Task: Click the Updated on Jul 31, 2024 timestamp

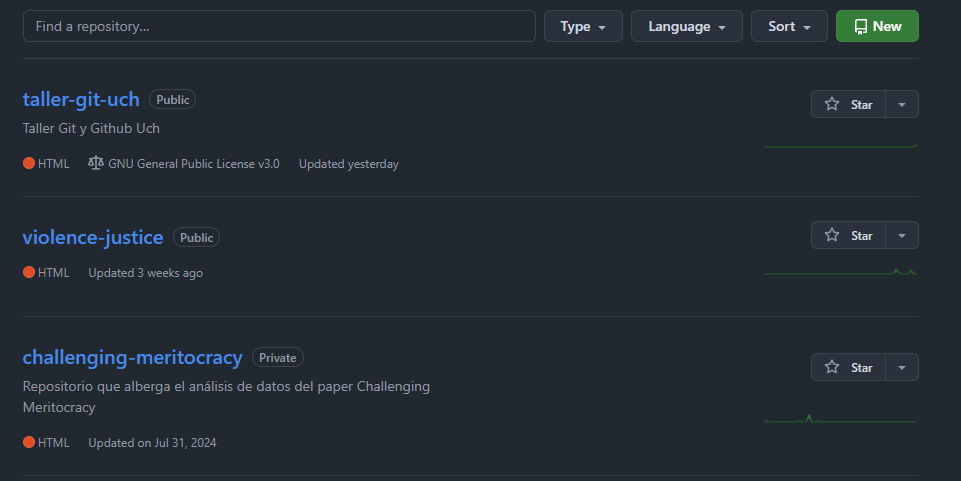Action: point(152,442)
